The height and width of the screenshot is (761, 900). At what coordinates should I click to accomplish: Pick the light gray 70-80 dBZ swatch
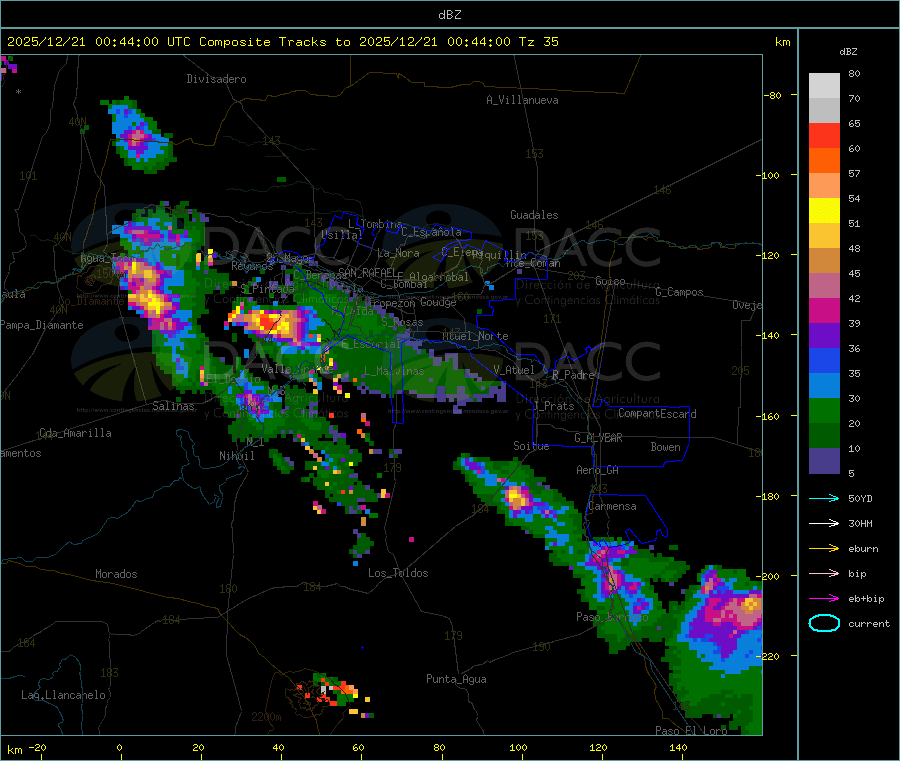(x=824, y=86)
